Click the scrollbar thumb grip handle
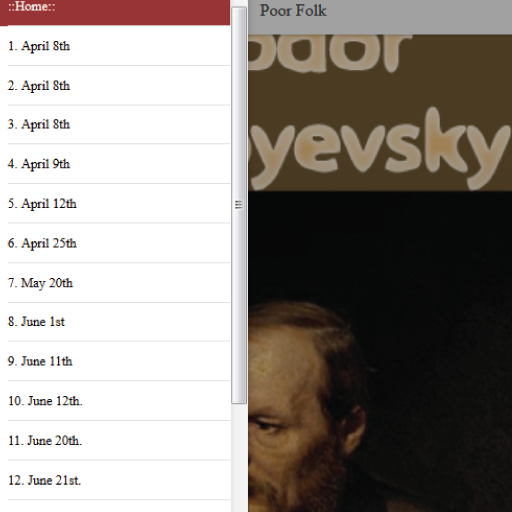512x512 pixels. [x=239, y=204]
